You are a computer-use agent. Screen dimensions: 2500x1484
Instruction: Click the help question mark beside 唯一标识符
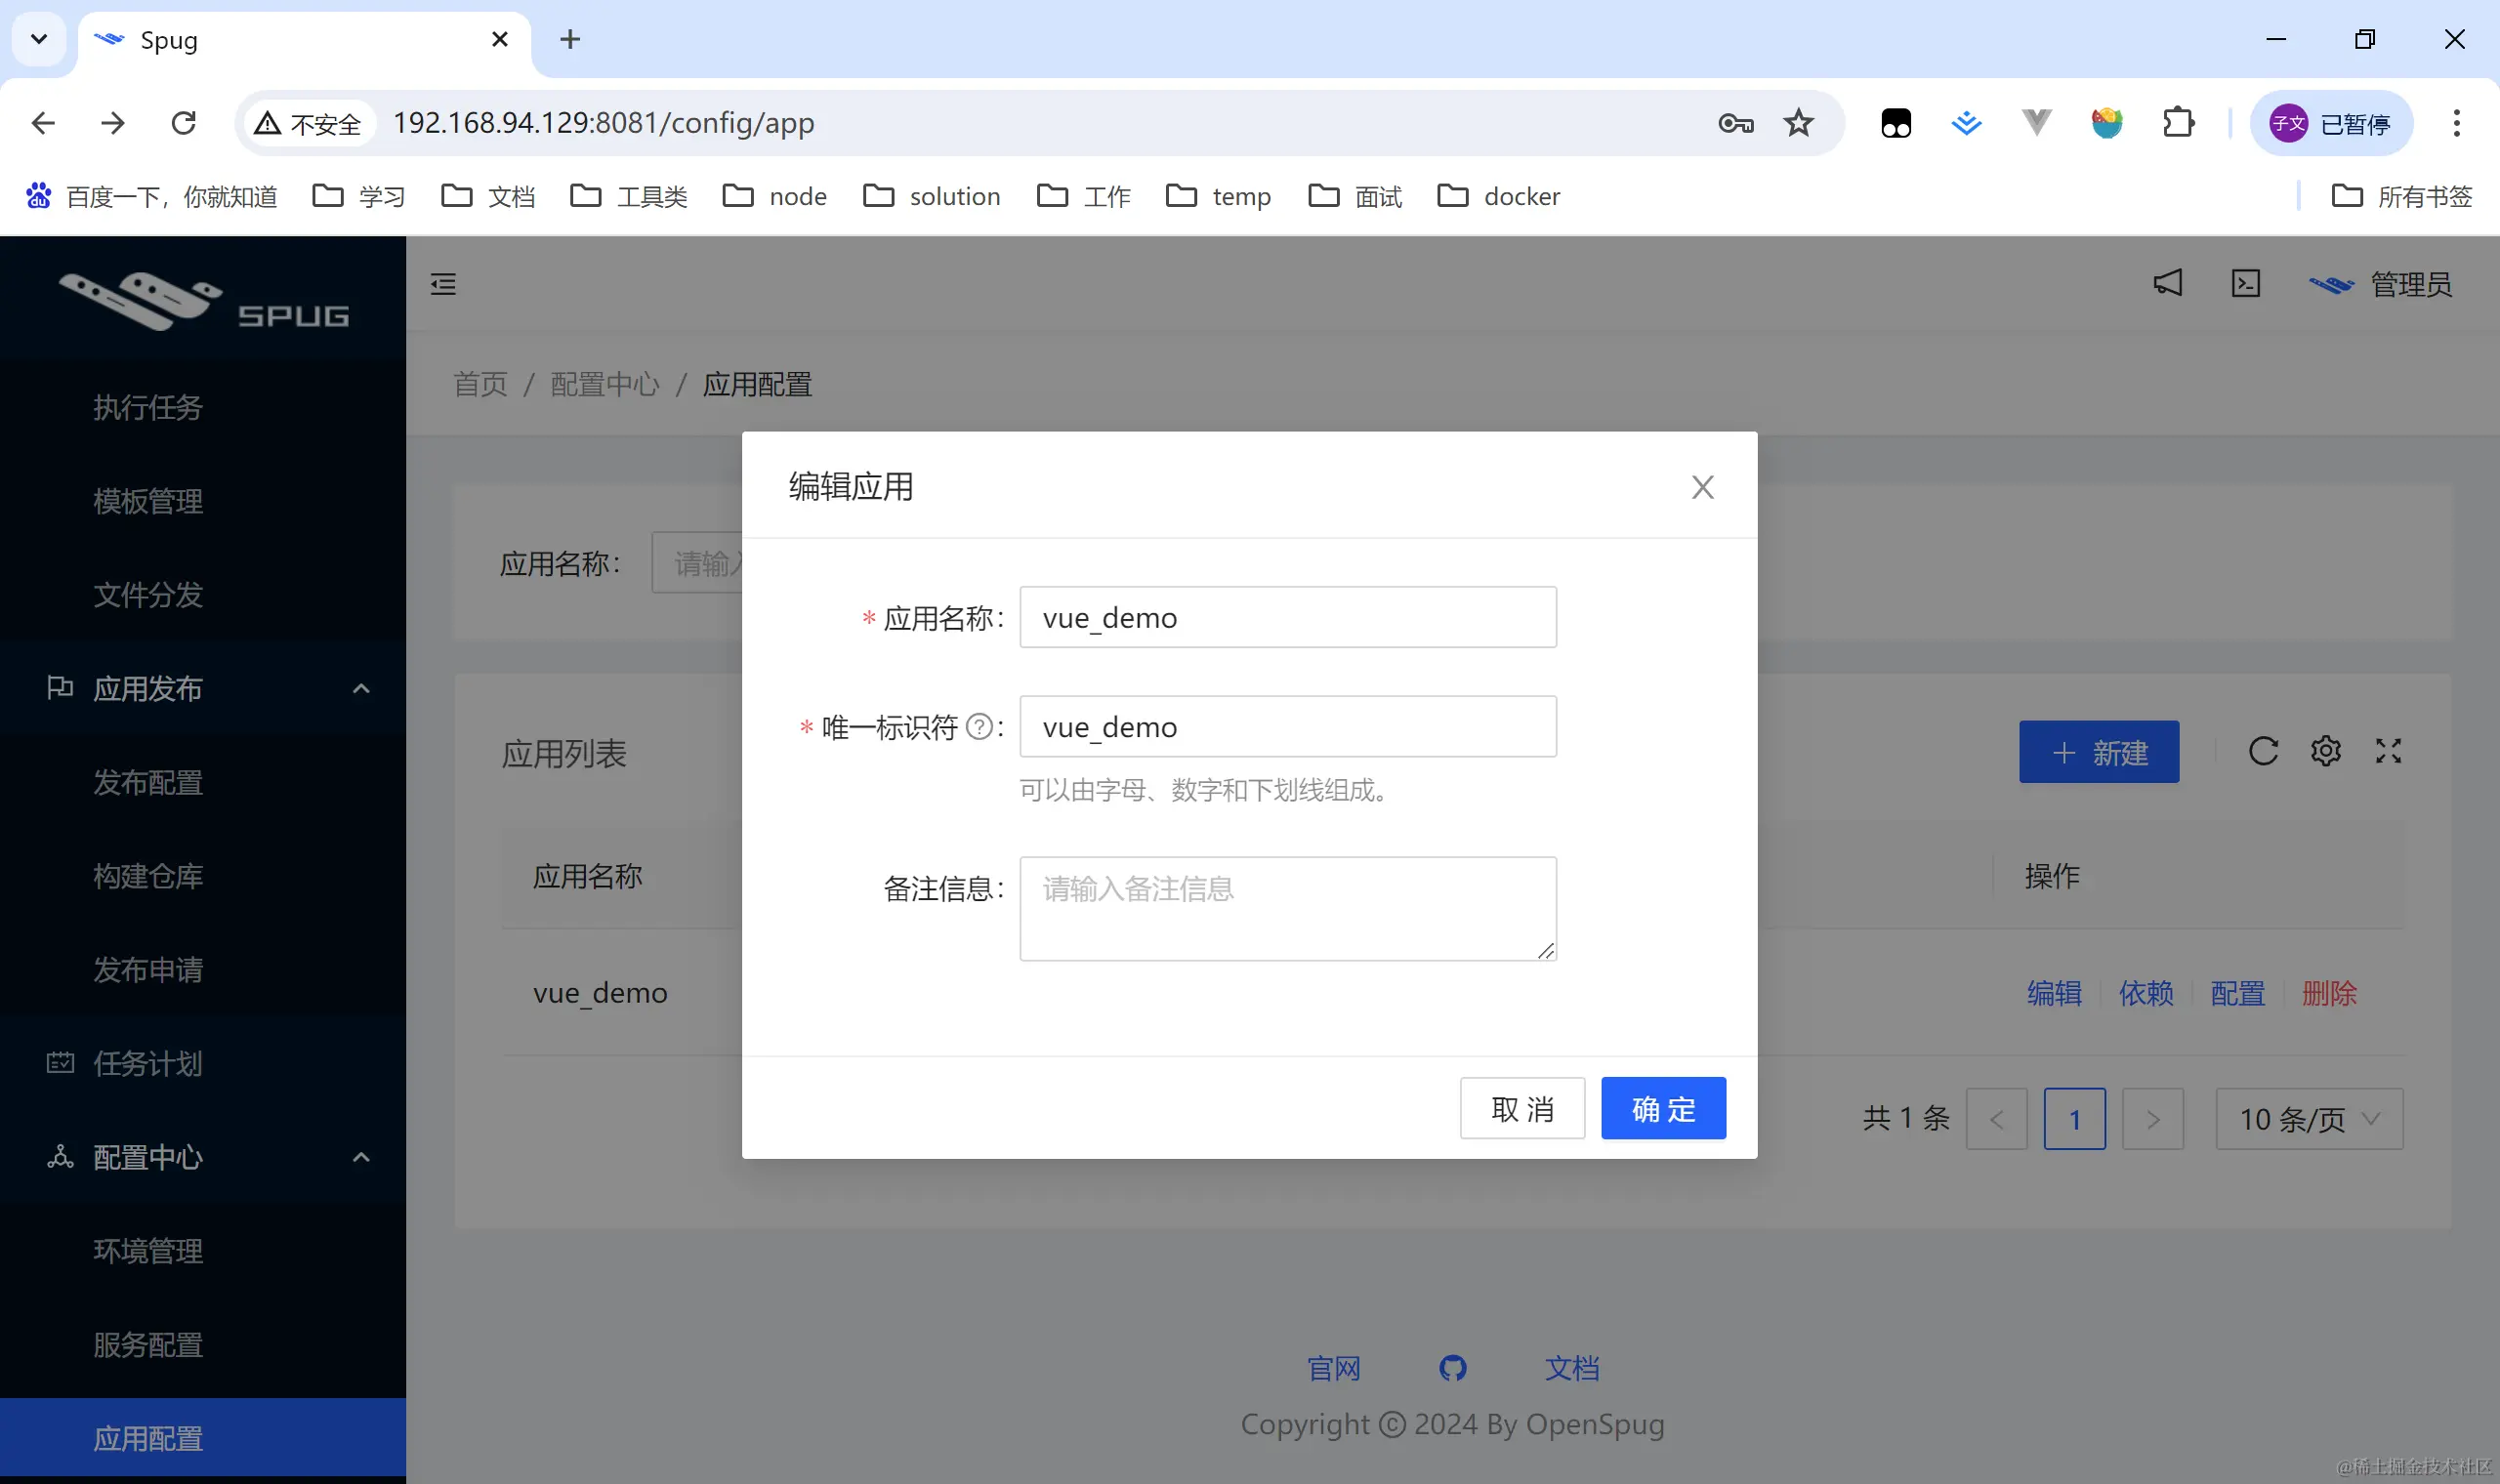(x=980, y=727)
